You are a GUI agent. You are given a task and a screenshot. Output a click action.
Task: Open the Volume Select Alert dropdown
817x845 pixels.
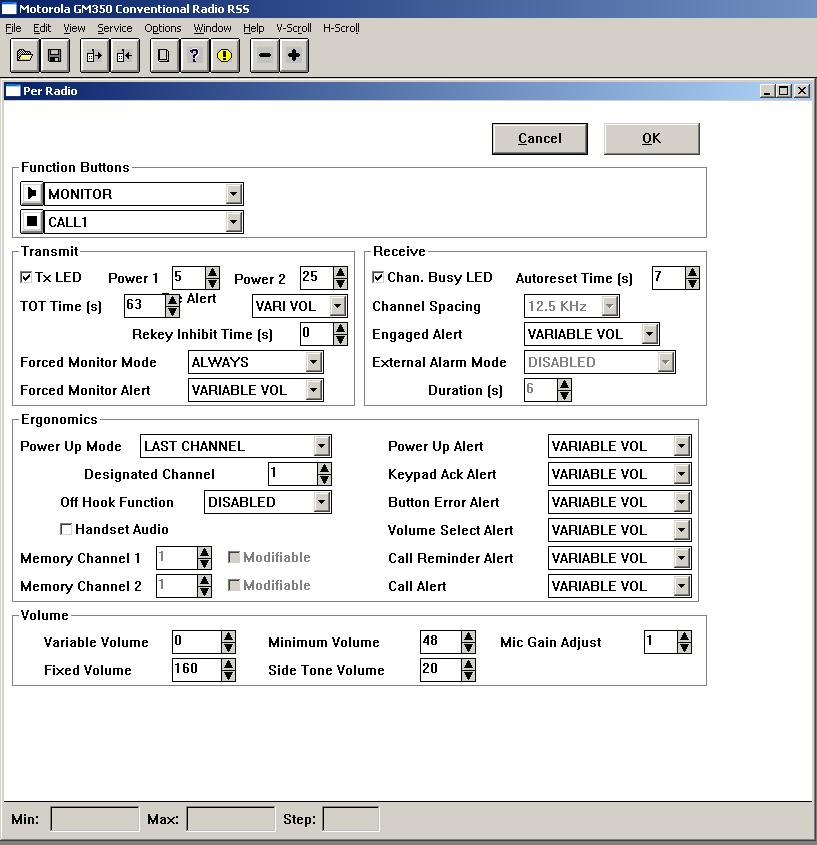click(x=682, y=530)
